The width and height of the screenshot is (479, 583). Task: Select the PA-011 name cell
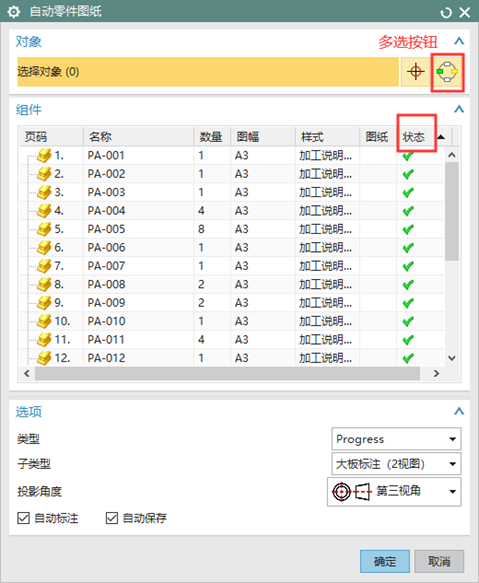pyautogui.click(x=138, y=339)
